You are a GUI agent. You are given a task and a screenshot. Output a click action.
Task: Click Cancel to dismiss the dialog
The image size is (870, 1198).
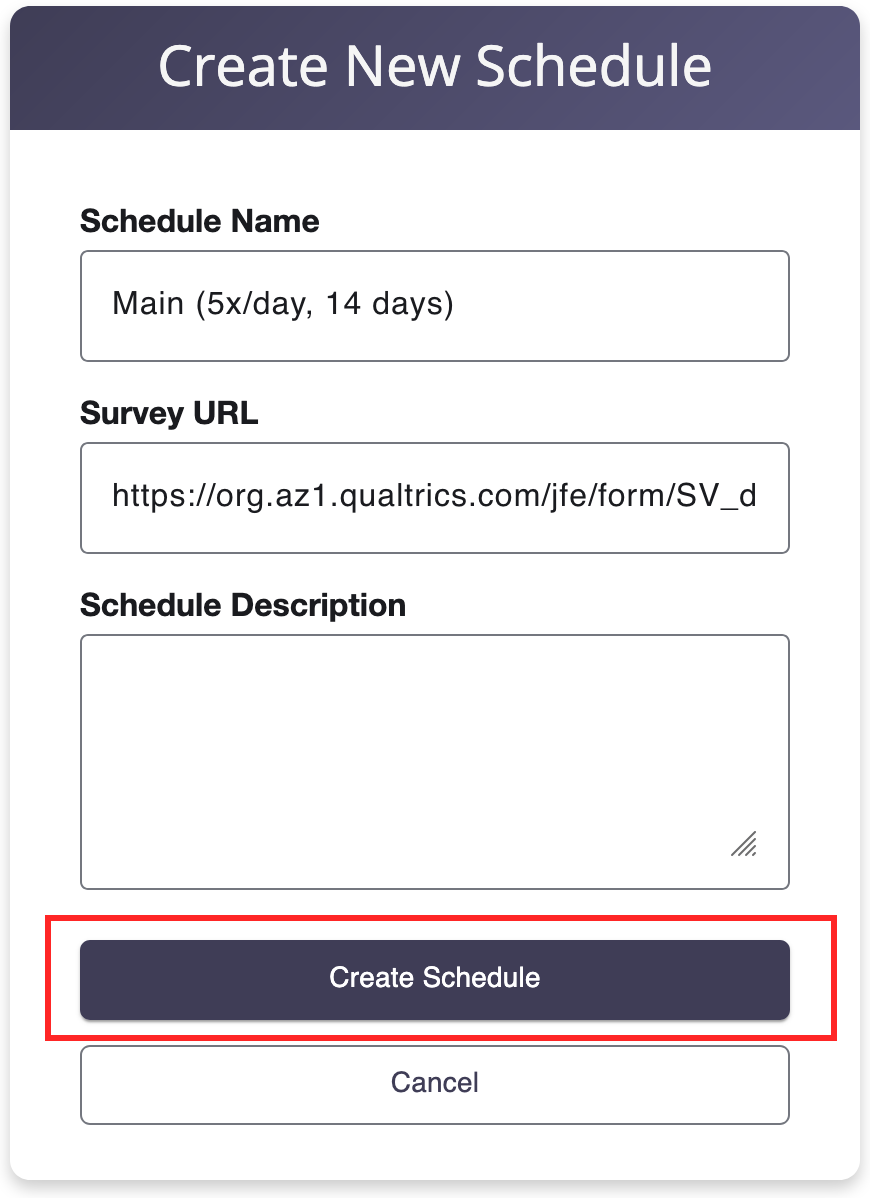coord(434,1084)
